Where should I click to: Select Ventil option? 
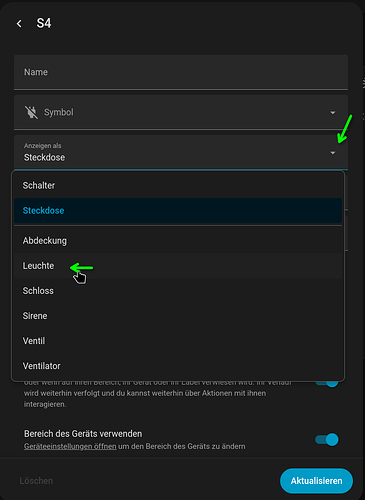[x=178, y=341]
